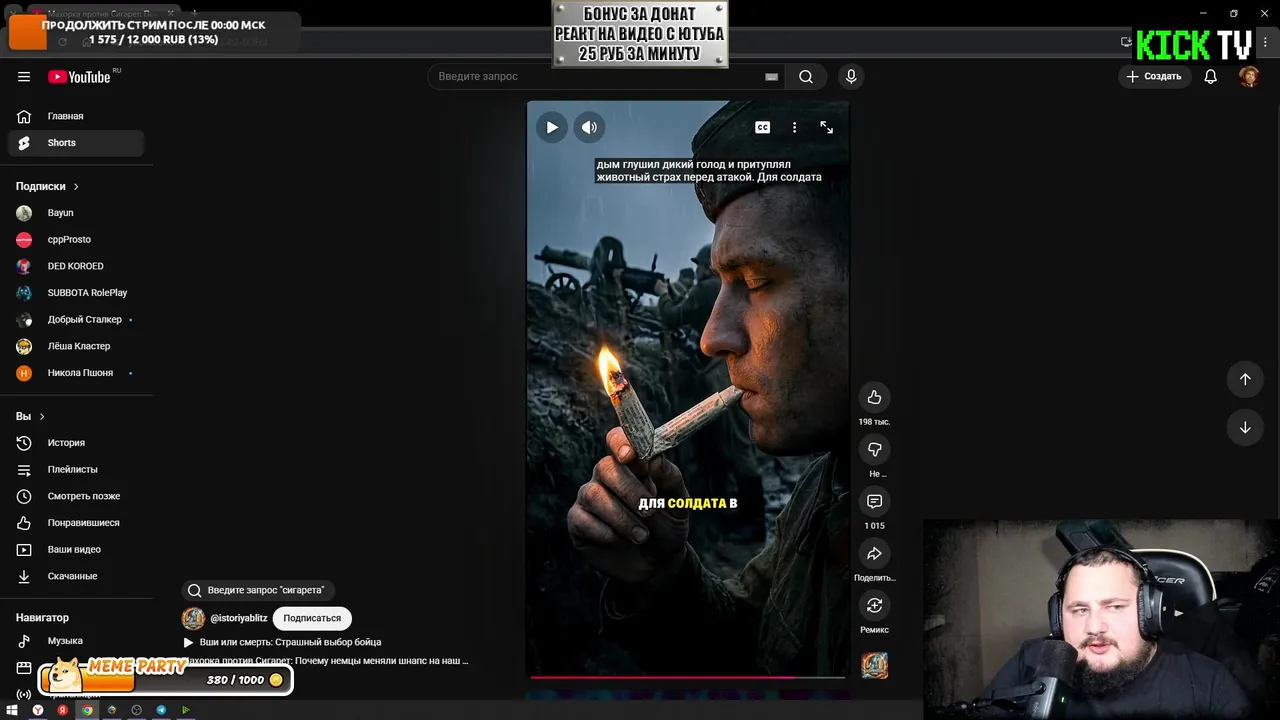Expand the Short to fullscreen
The width and height of the screenshot is (1280, 720).
pos(826,127)
